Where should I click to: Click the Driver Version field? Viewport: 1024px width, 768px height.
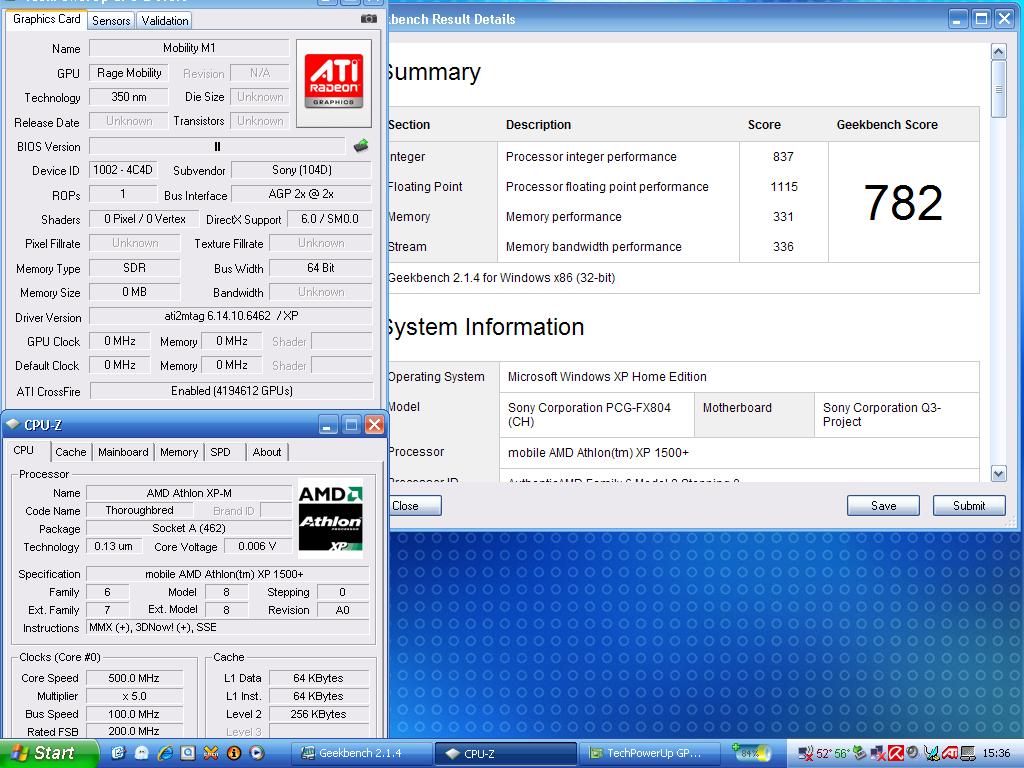coord(230,317)
